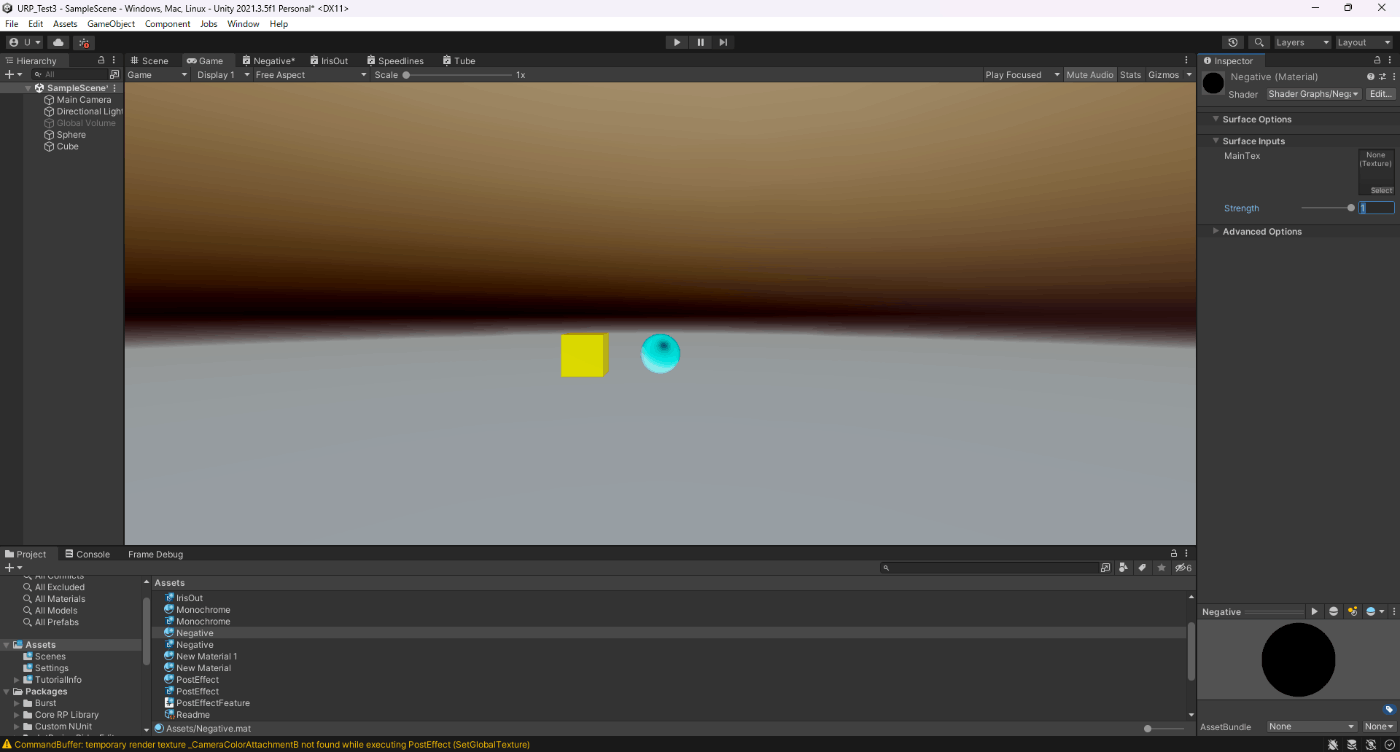The image size is (1400, 752).
Task: Click the Strength value field
Action: (1377, 208)
